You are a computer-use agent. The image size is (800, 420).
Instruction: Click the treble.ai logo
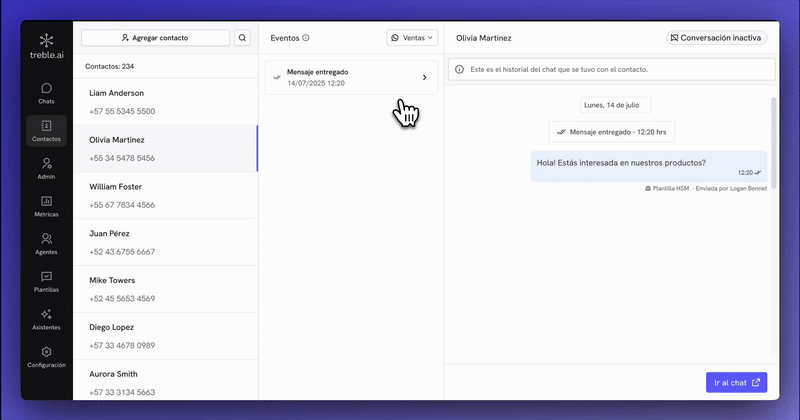point(46,46)
